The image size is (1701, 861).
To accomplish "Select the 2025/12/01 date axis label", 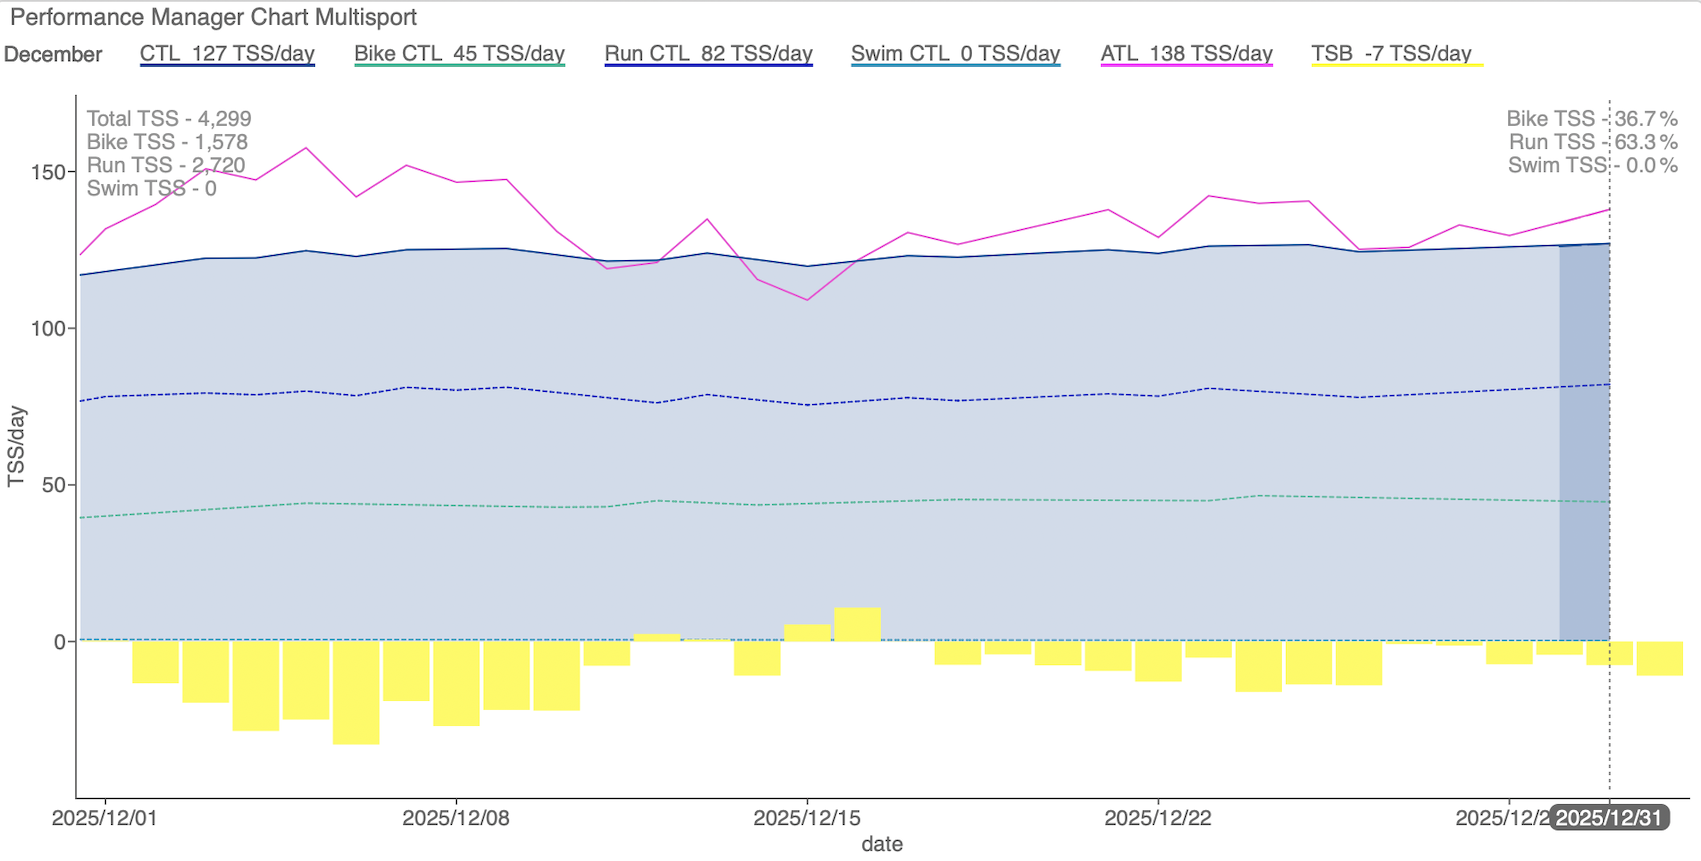I will pos(104,818).
